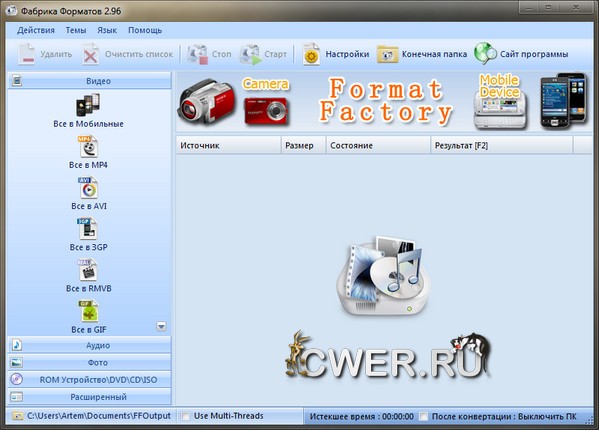Click the Видео section film icon
Image resolution: width=599 pixels, height=430 pixels.
point(16,81)
